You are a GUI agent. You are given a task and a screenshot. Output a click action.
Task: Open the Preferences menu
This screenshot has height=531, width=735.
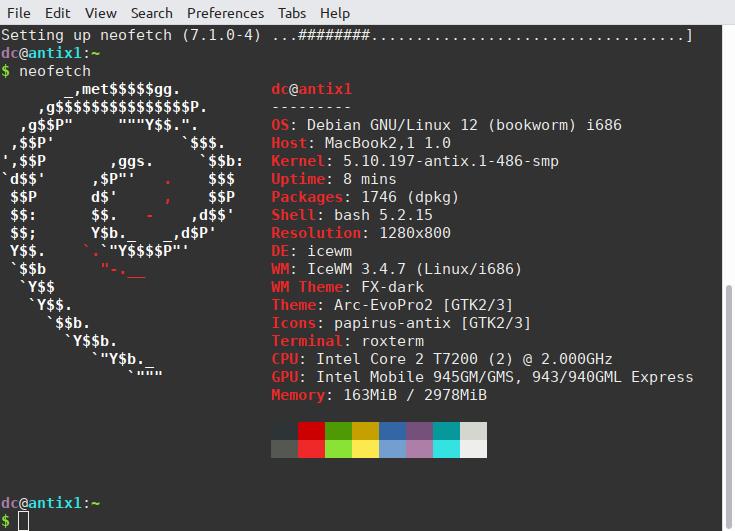click(225, 13)
